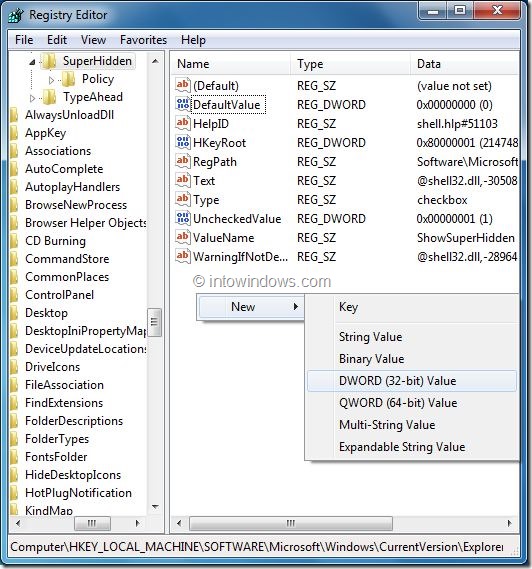Click values pane horizontal scrollbar thumb
Image resolution: width=532 pixels, height=569 pixels.
click(x=291, y=523)
